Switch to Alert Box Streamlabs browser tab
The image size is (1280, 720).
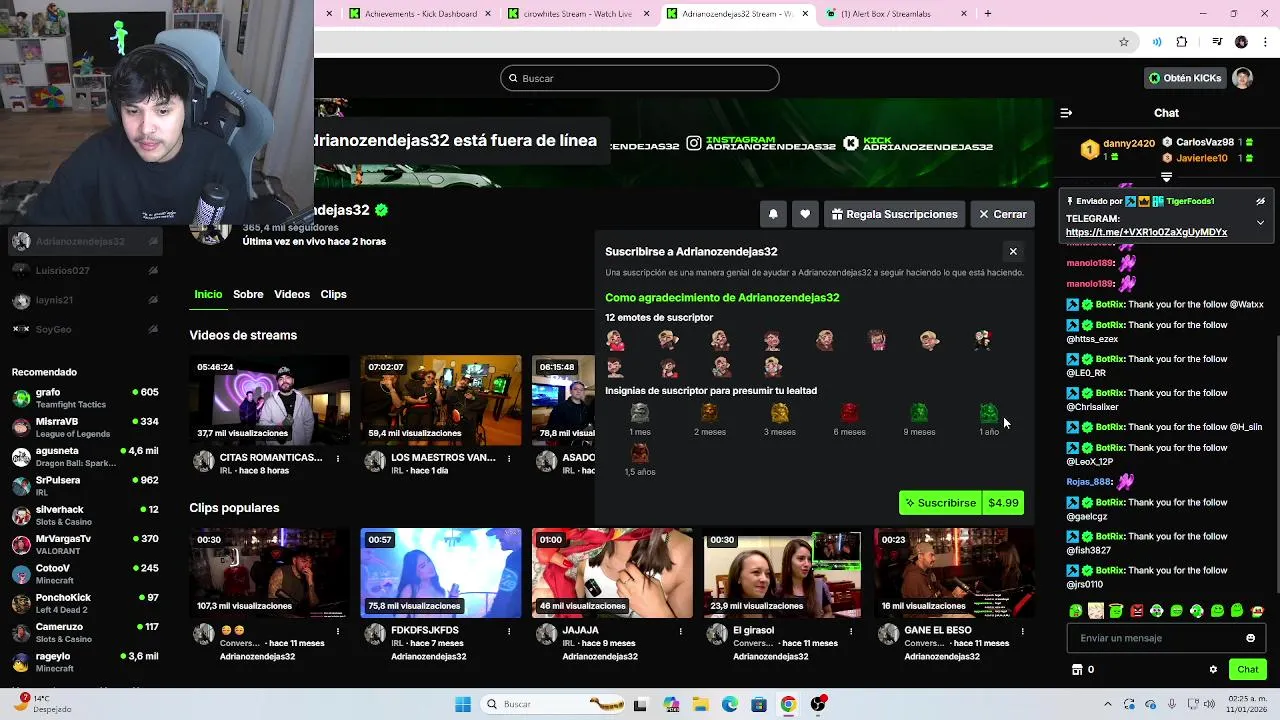point(897,13)
